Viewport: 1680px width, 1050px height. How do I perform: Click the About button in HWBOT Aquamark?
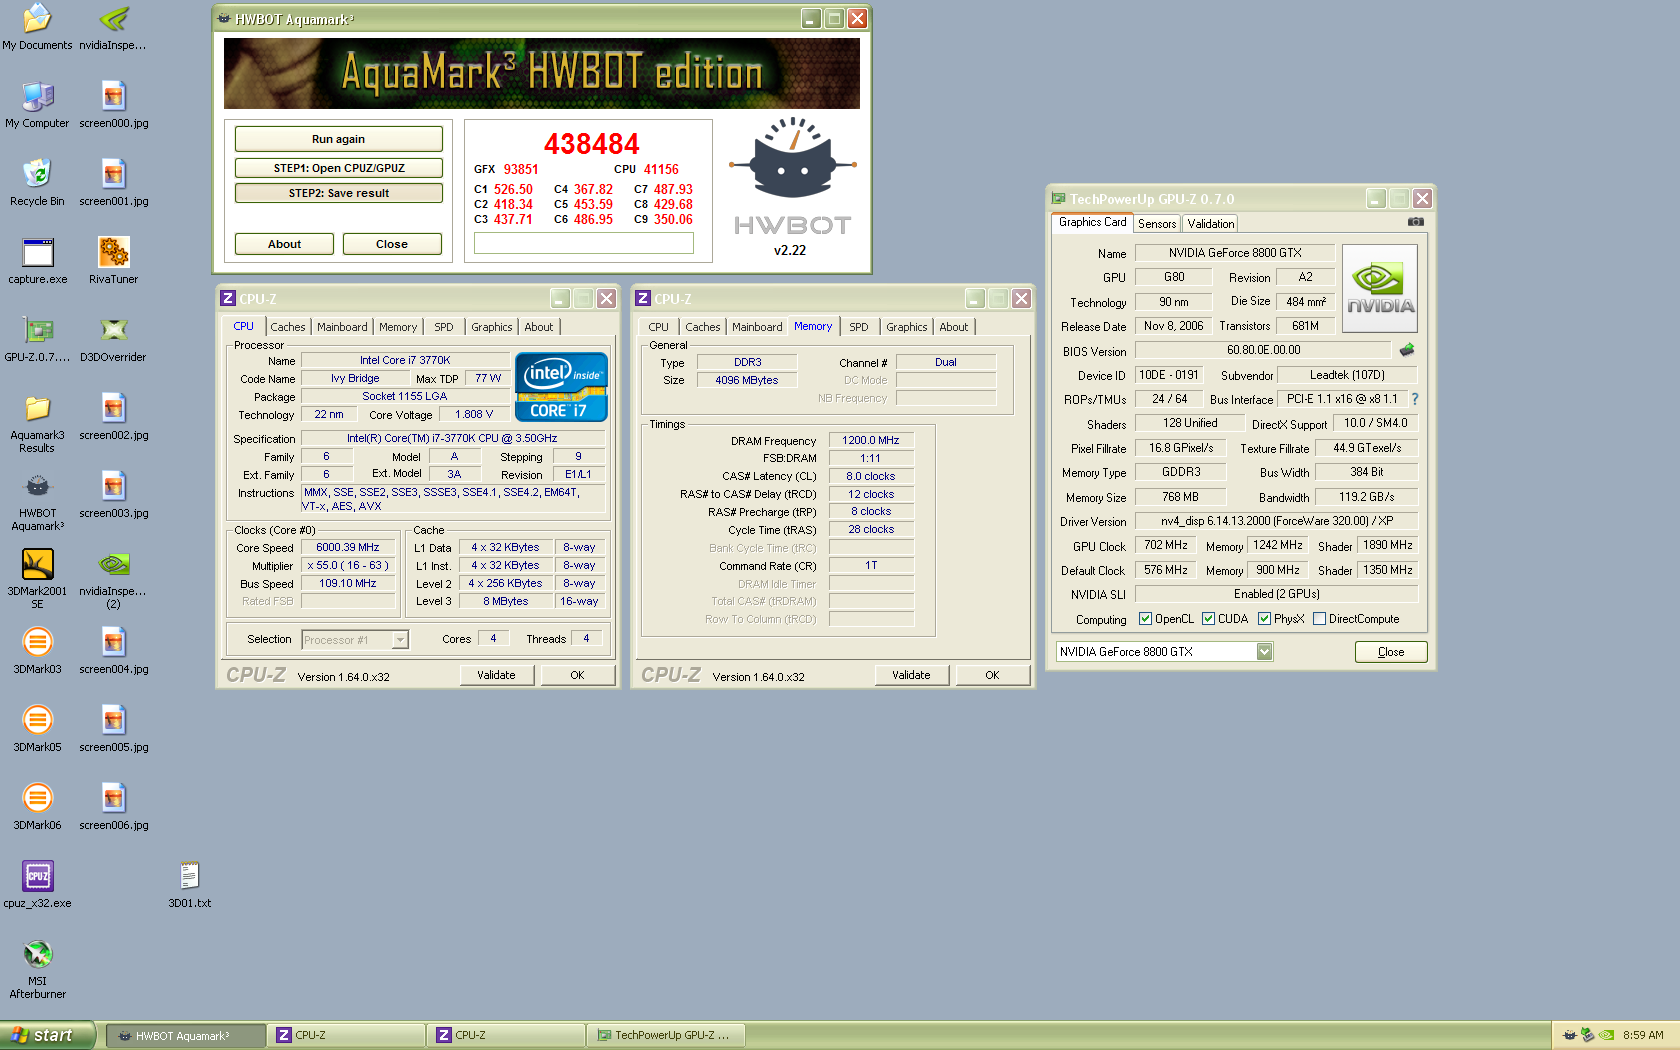(x=284, y=244)
